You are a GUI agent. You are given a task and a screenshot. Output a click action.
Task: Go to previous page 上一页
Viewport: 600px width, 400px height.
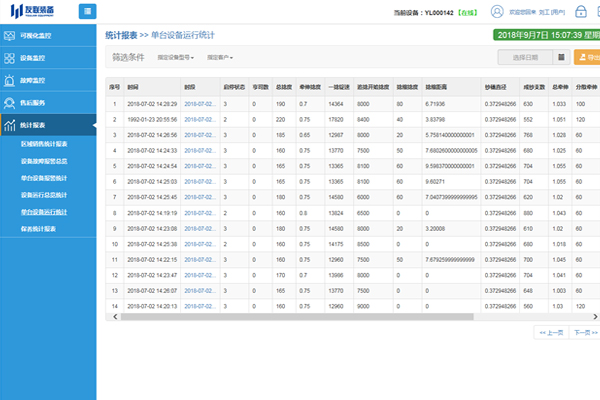click(550, 331)
